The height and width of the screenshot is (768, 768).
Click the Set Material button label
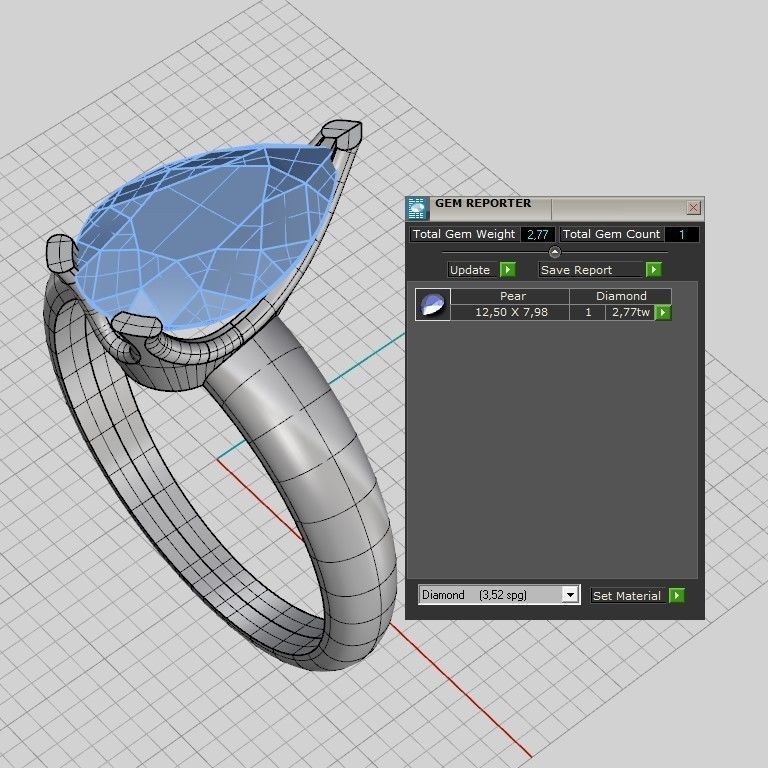pyautogui.click(x=627, y=596)
